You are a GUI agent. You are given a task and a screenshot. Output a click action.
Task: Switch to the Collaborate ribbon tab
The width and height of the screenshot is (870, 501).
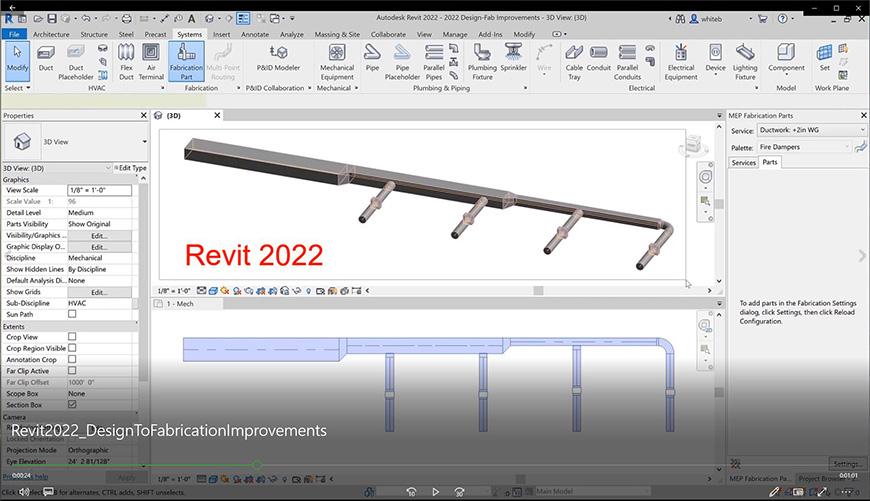pyautogui.click(x=388, y=34)
